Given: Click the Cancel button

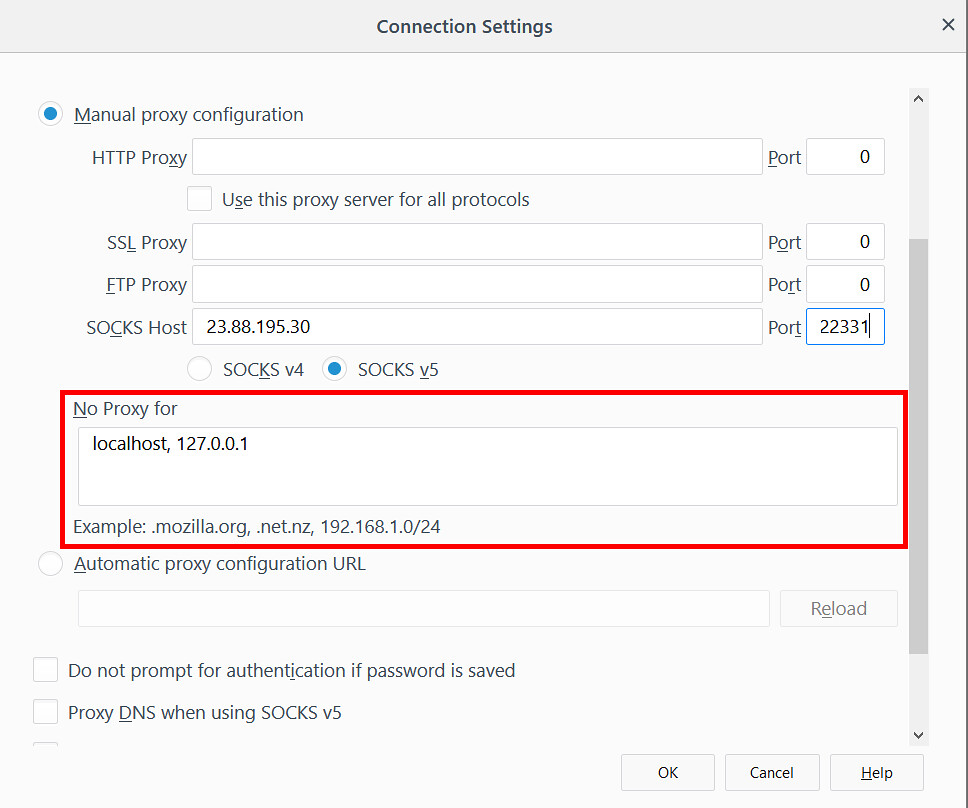Looking at the screenshot, I should pos(772,772).
